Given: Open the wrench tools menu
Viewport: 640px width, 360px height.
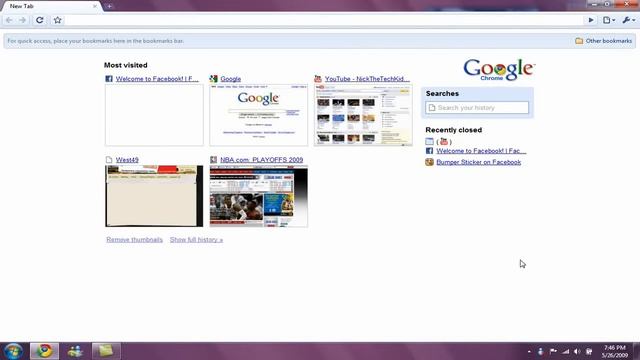Looking at the screenshot, I should 629,20.
